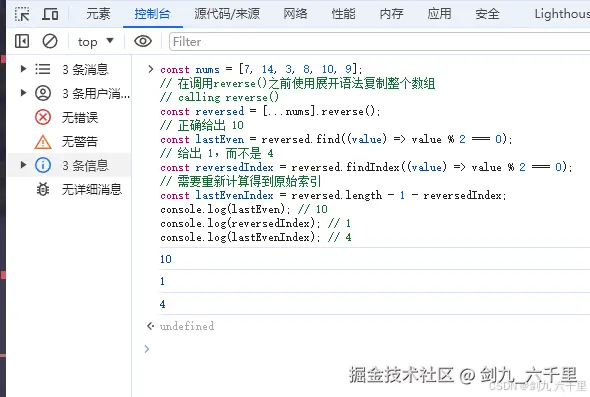Click the console.log(reversedIndex) line
This screenshot has width=590, height=397.
(255, 223)
